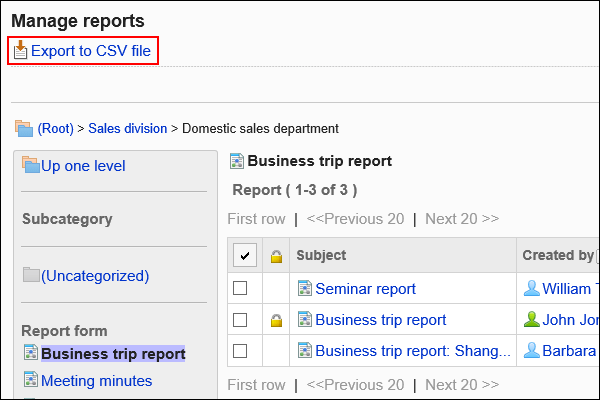Click the user icon next to William
This screenshot has height=400, width=600.
pyautogui.click(x=532, y=288)
